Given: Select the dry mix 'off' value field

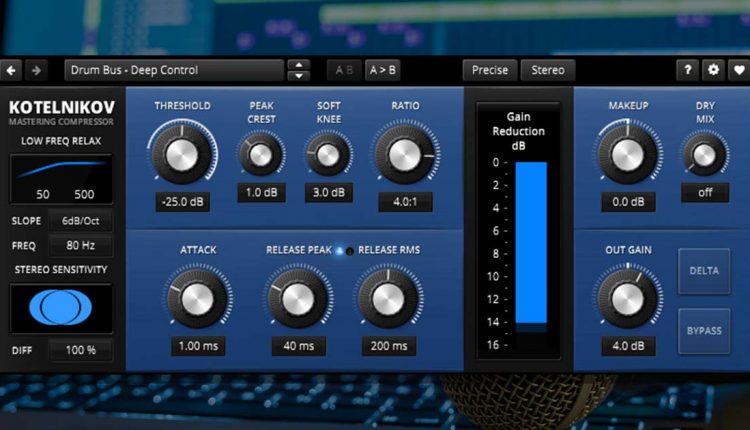Looking at the screenshot, I should tap(705, 192).
